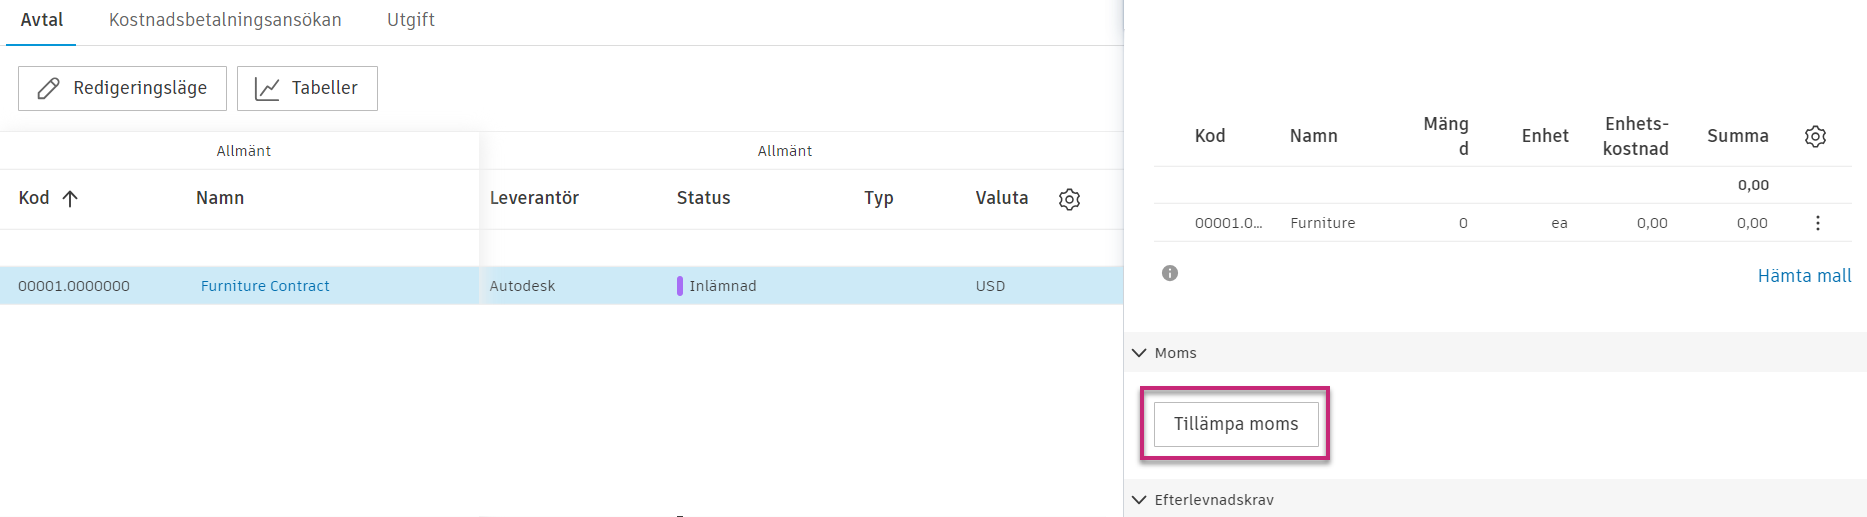Click the Enhetskostnad column header

tap(1635, 136)
